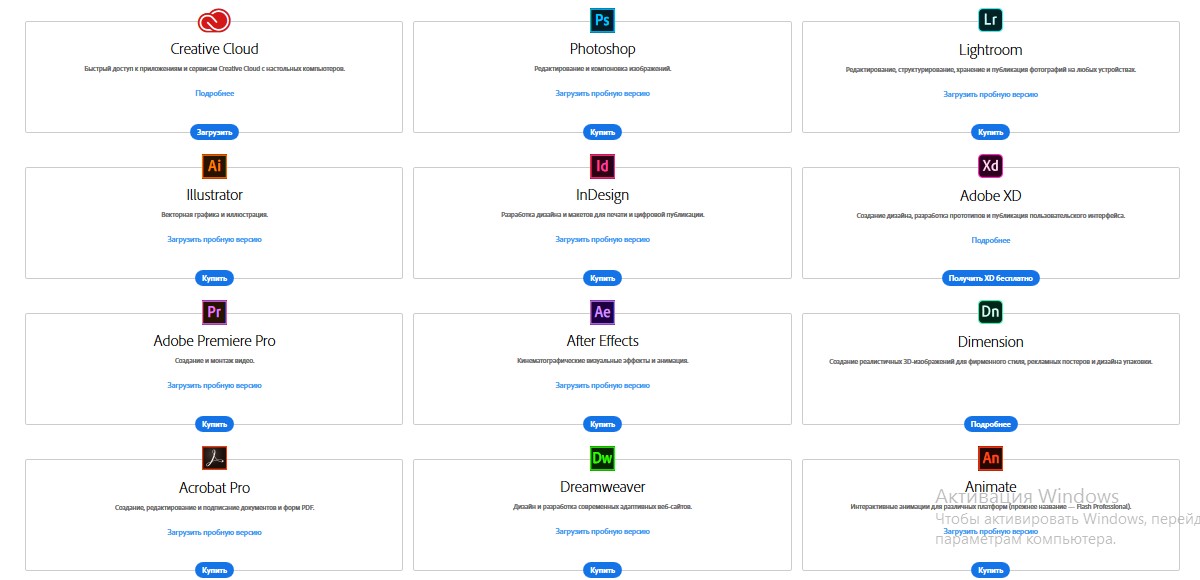
Task: Click the Premiere description Создание и монтаж видео
Action: coord(214,360)
